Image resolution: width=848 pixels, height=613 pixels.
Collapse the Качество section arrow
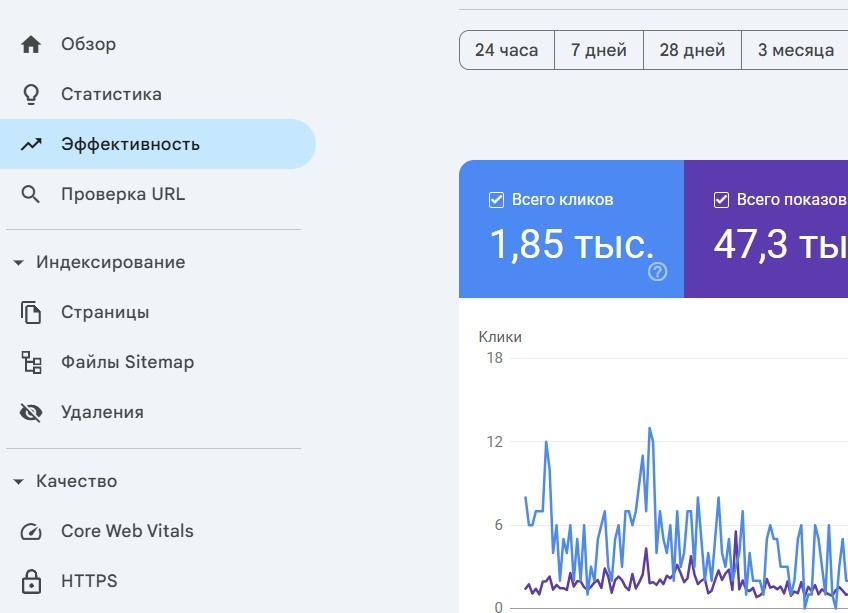click(18, 482)
